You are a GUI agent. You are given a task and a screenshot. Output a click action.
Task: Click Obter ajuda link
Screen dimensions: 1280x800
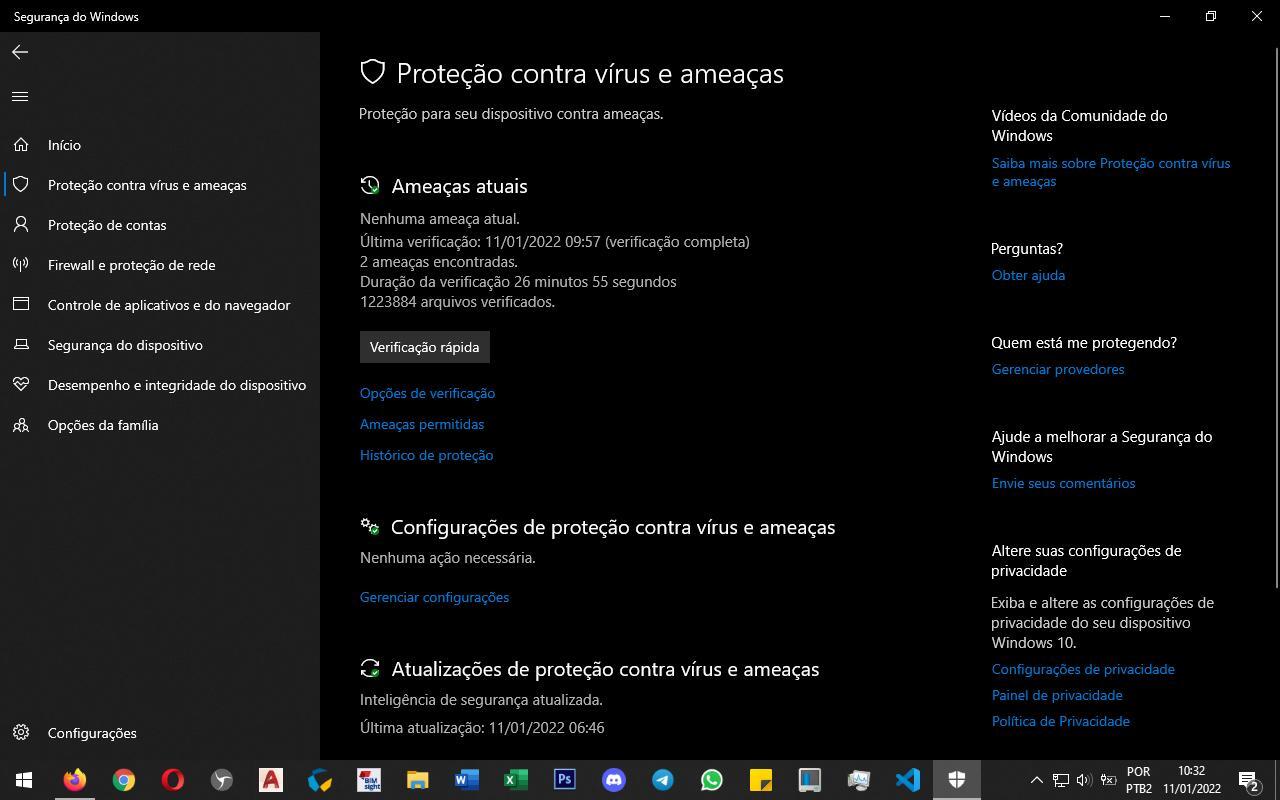1028,275
